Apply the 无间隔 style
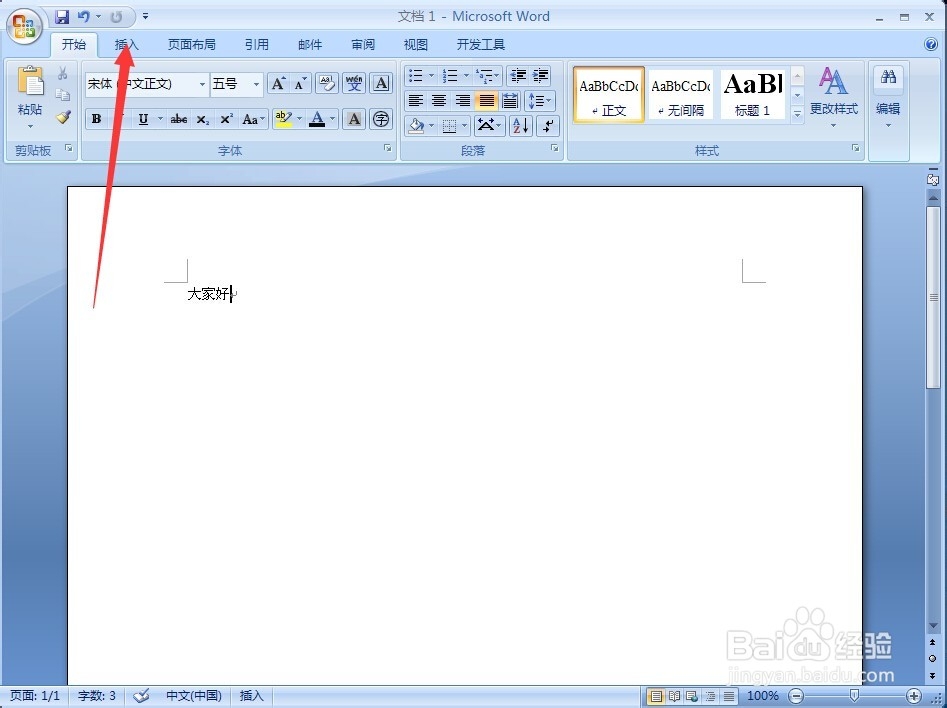 point(681,95)
